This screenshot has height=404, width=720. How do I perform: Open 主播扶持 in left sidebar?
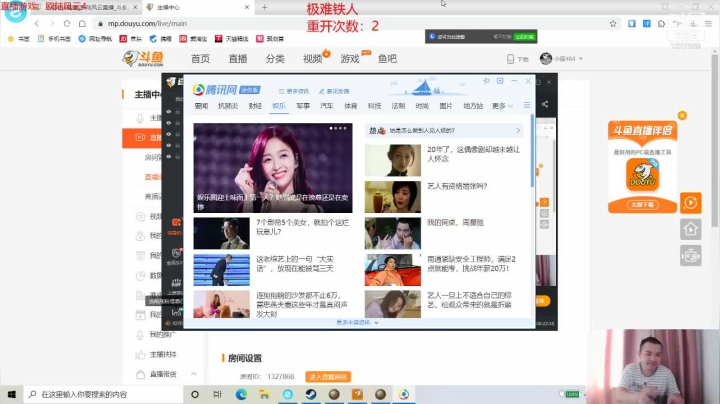pyautogui.click(x=163, y=354)
